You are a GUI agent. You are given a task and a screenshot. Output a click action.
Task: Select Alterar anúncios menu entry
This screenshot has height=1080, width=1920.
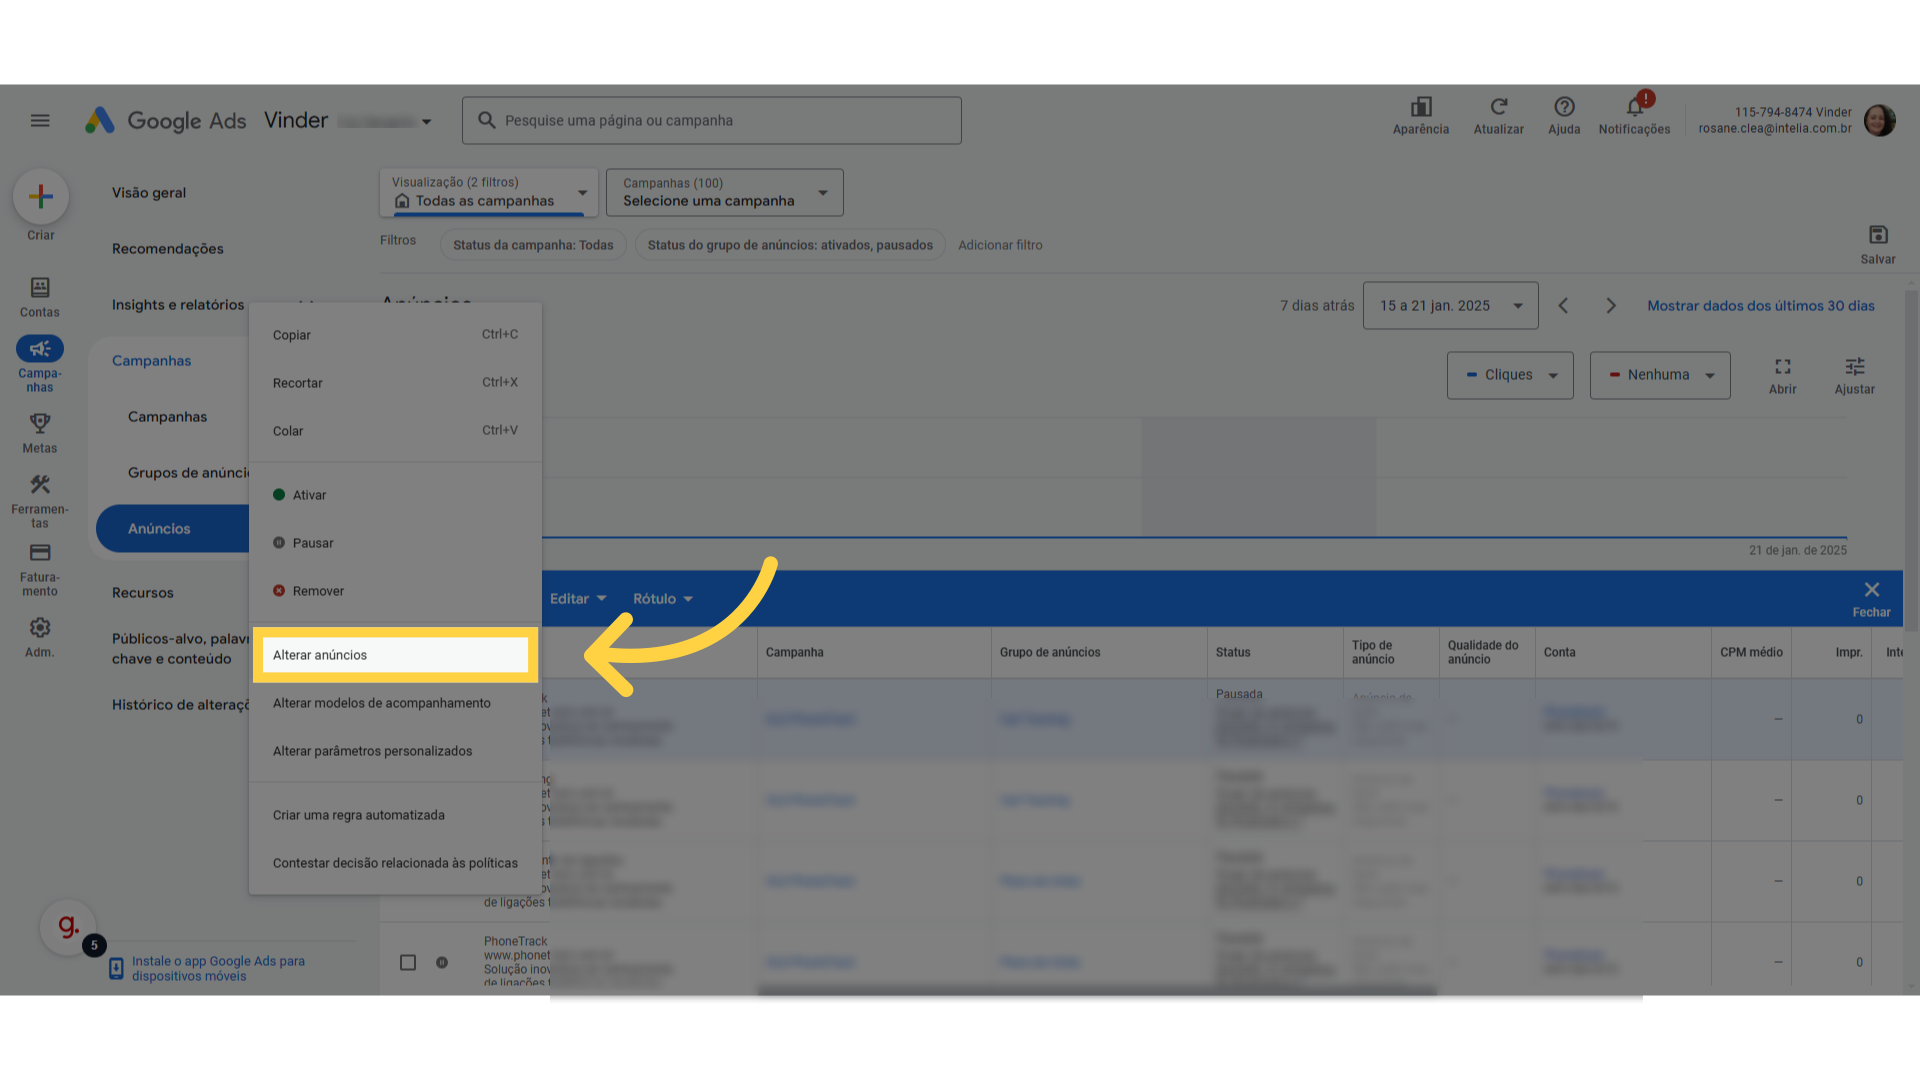395,655
